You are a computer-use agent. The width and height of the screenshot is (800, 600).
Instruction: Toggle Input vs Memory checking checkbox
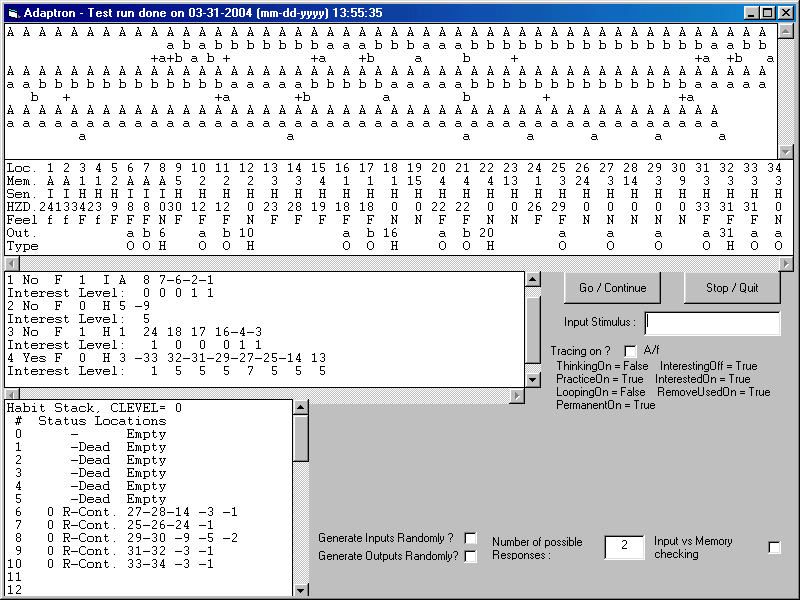pos(774,547)
